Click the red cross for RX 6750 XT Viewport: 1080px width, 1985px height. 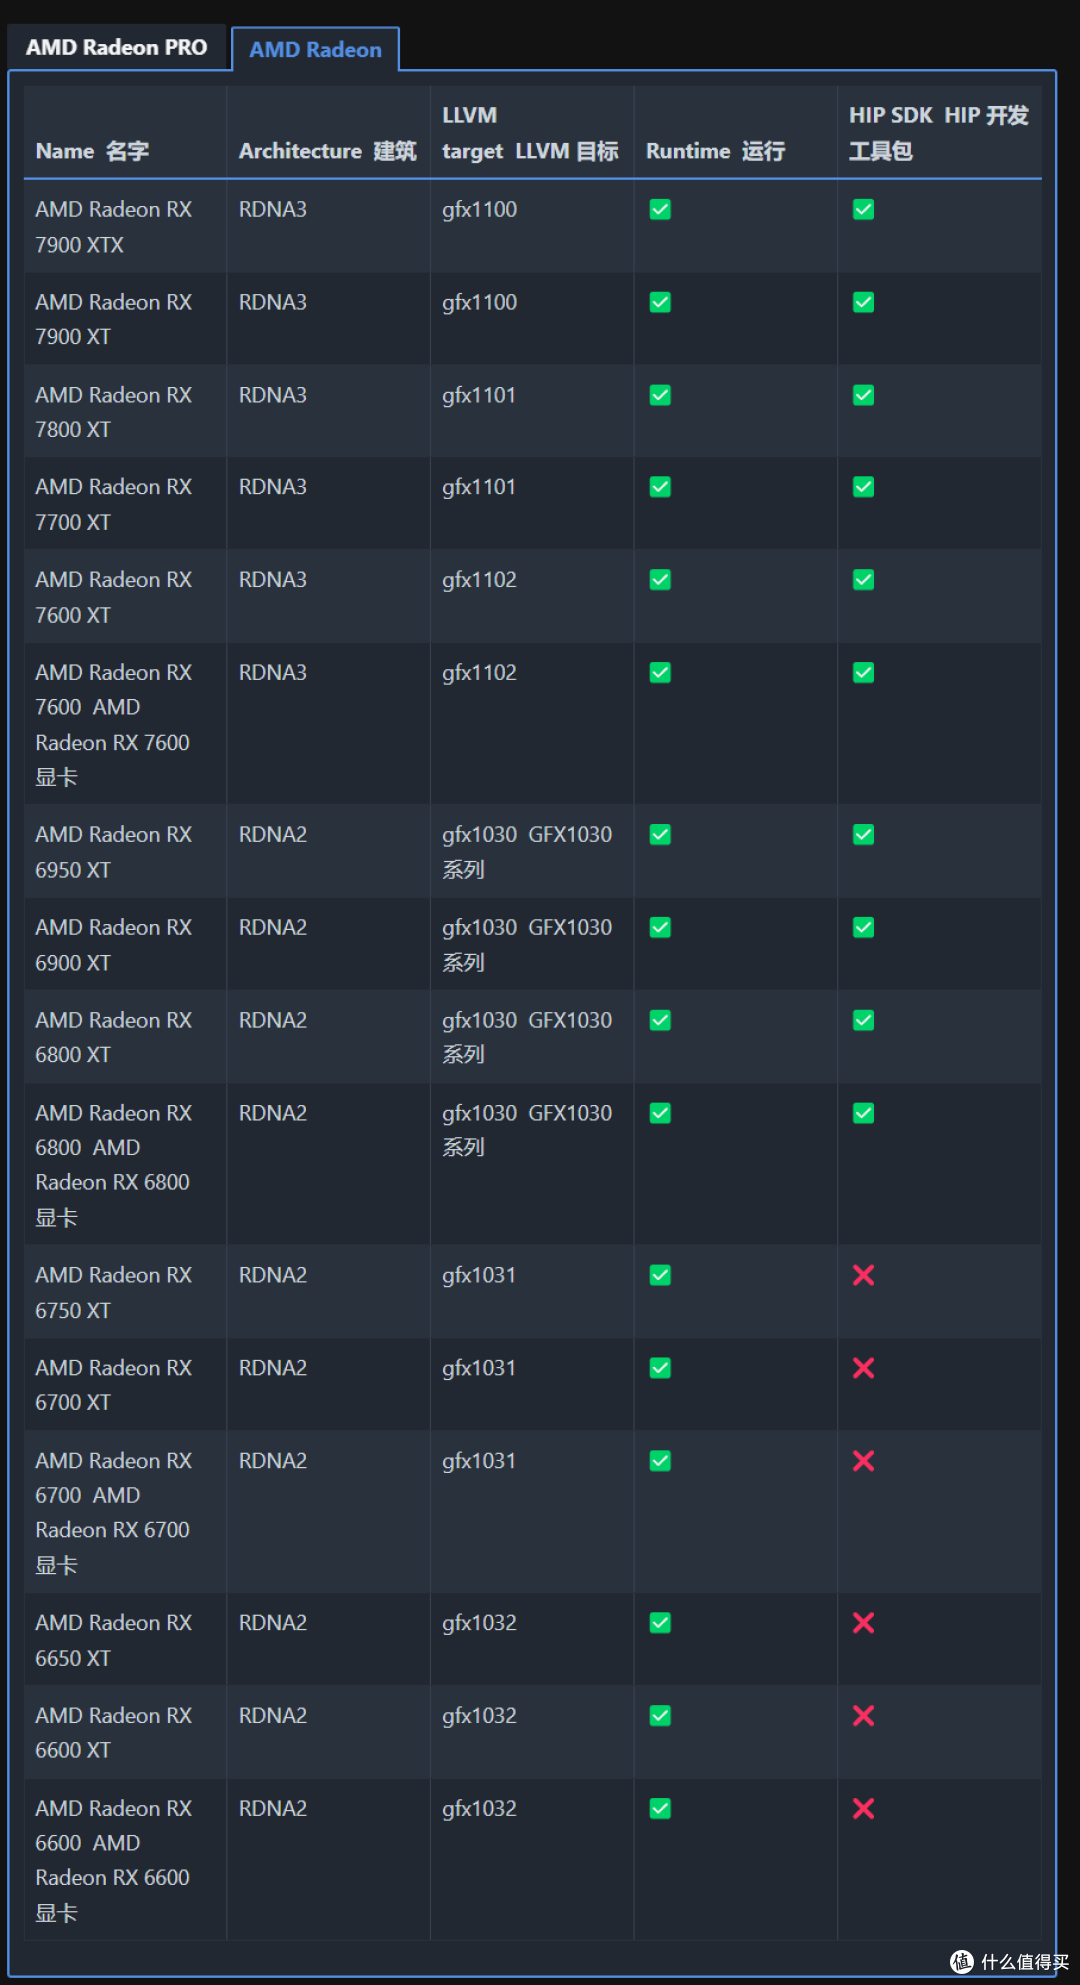tap(863, 1275)
